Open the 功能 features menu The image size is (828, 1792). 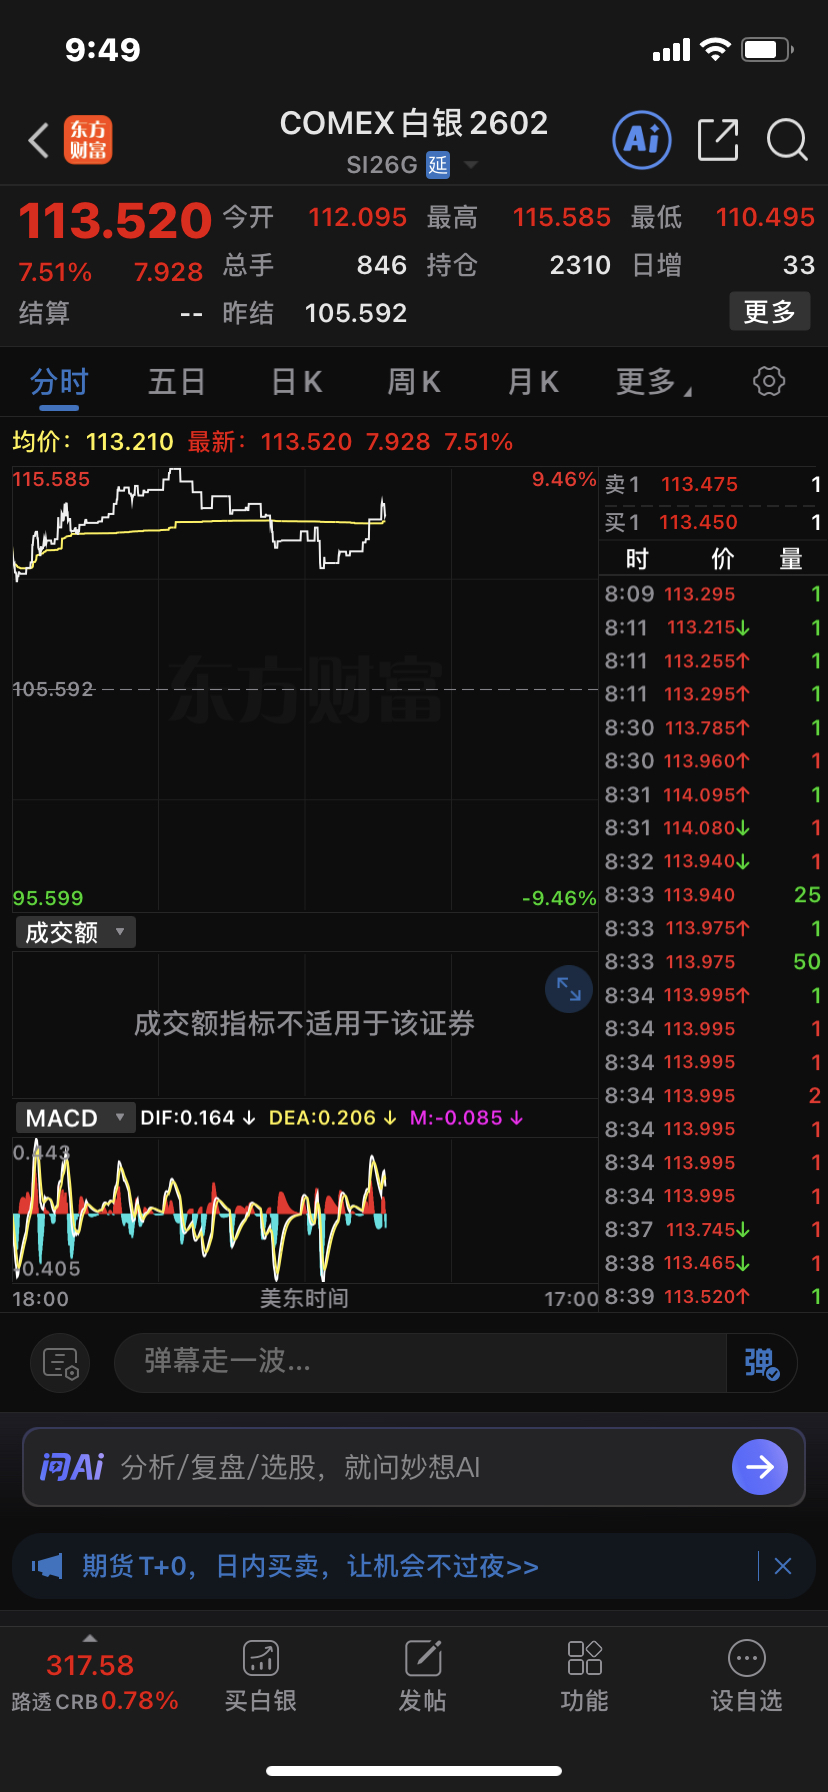(x=585, y=1677)
